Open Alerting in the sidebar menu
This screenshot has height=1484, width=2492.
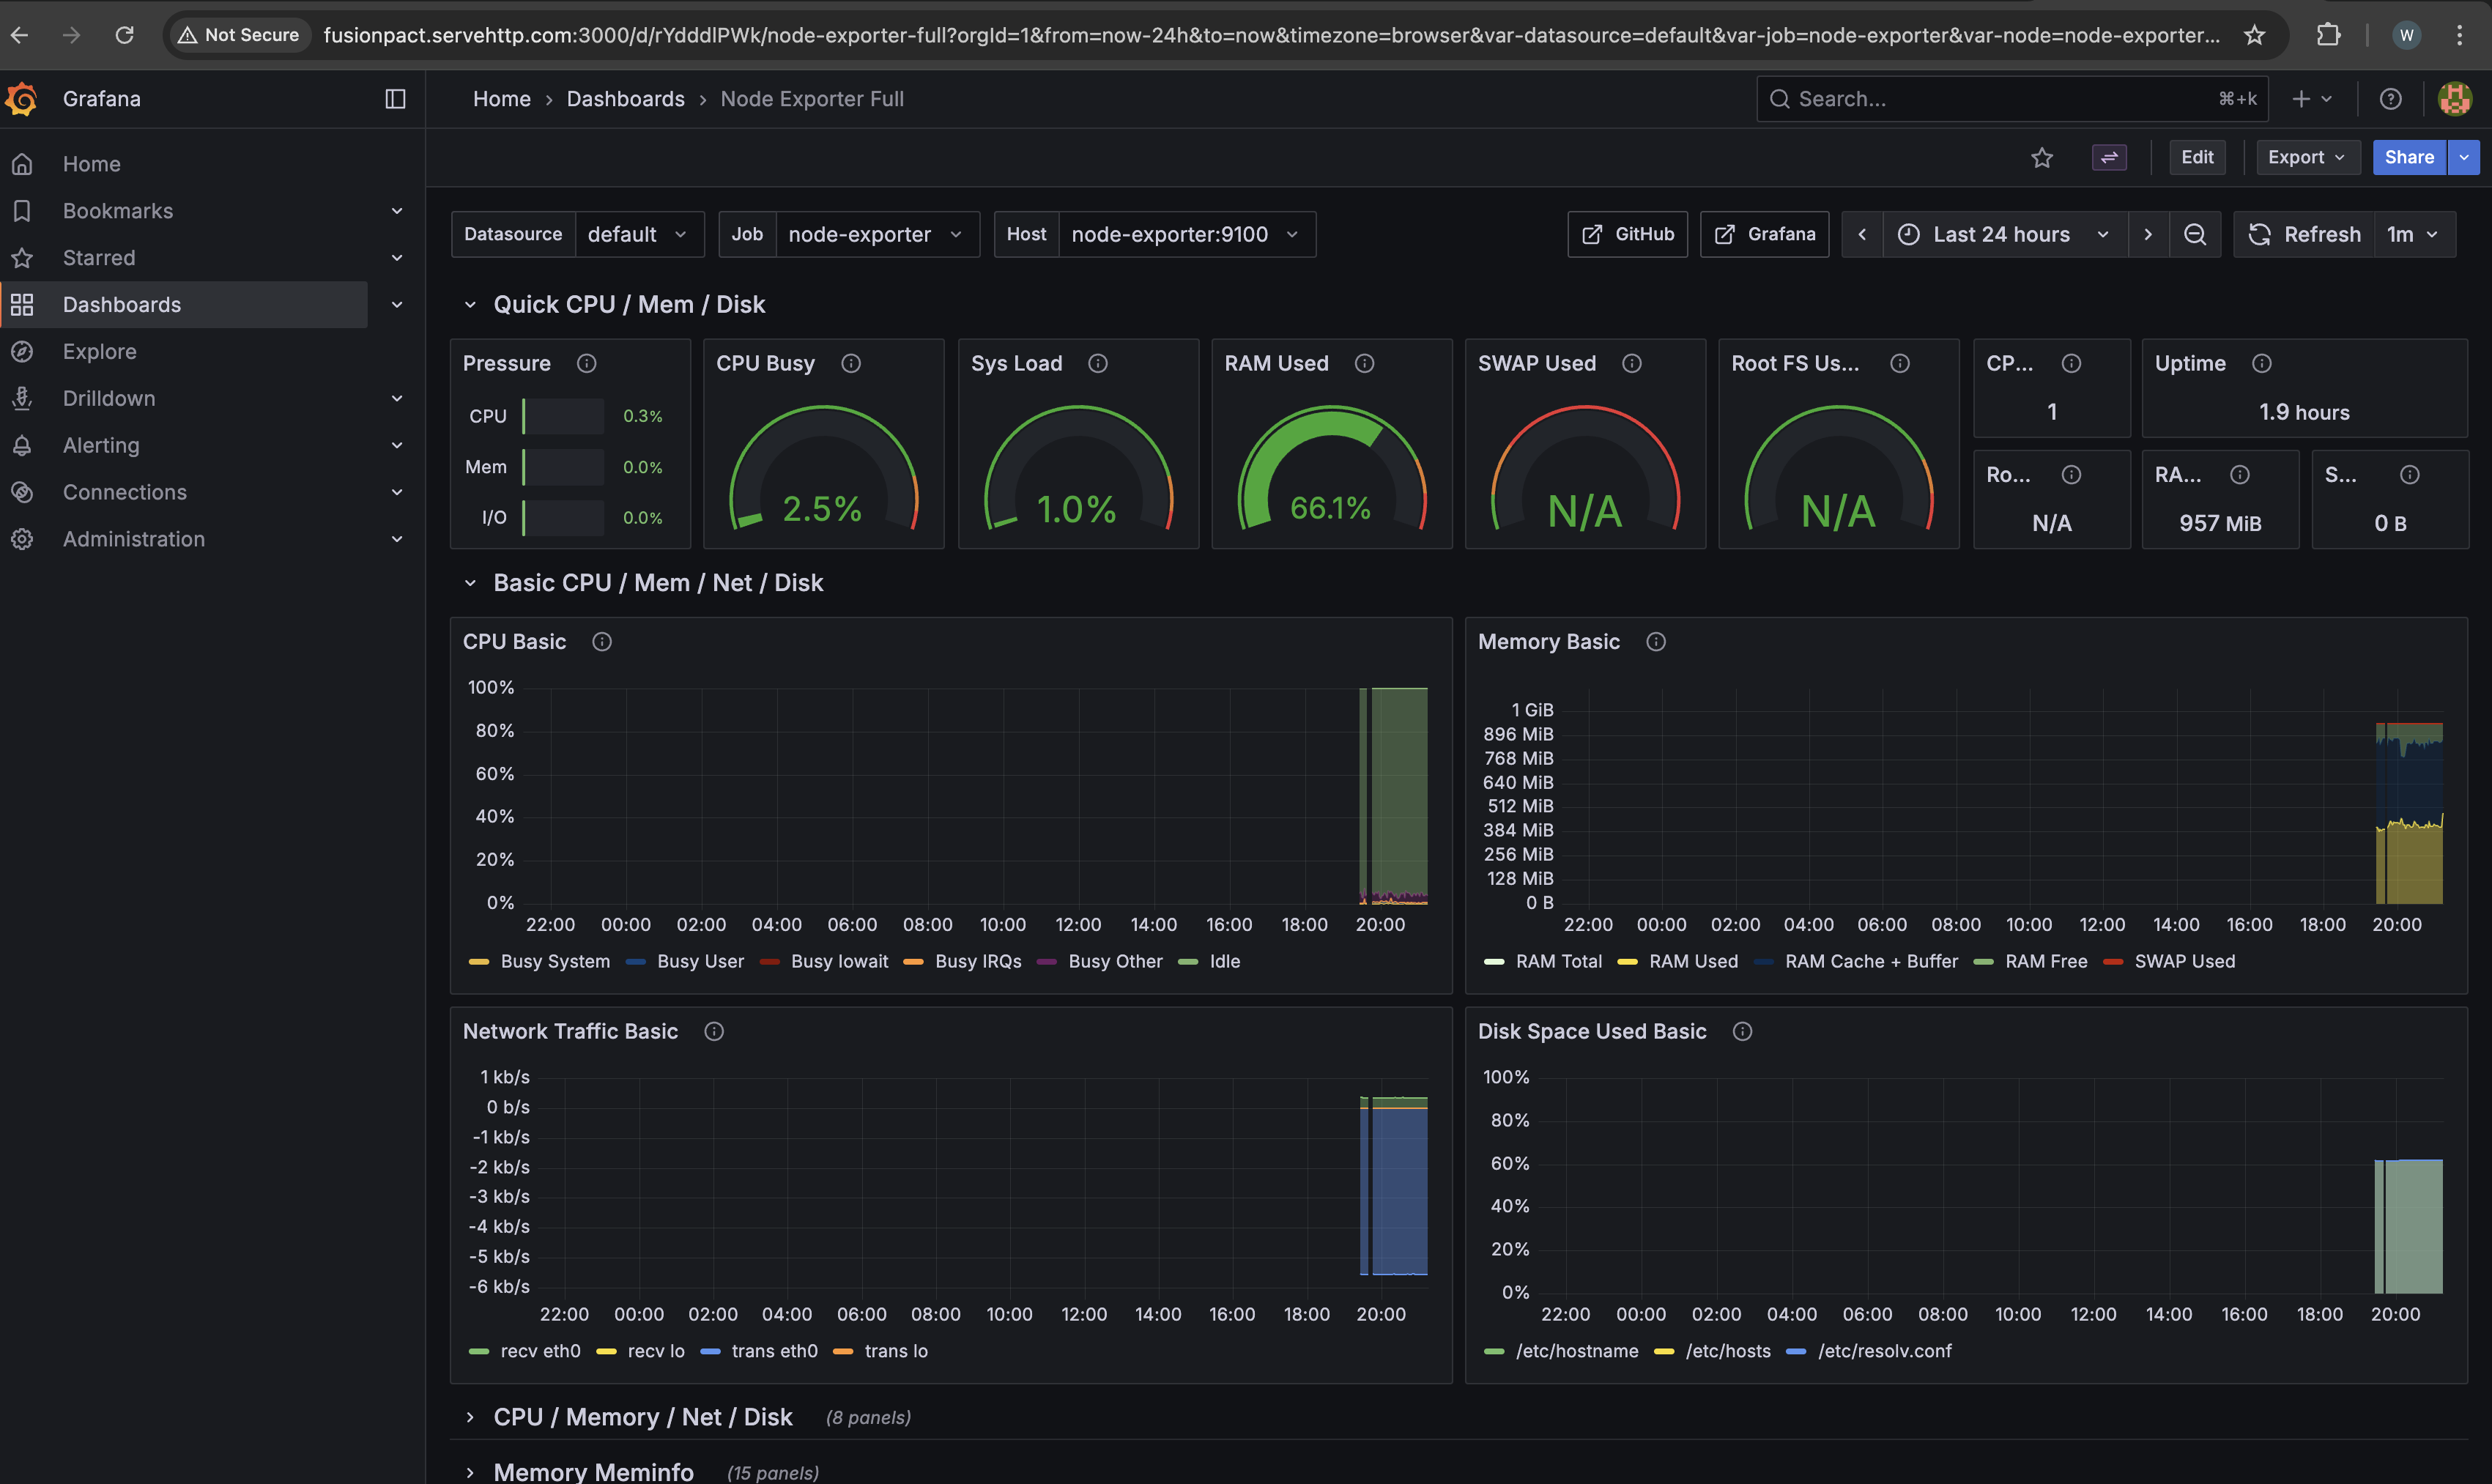point(101,445)
